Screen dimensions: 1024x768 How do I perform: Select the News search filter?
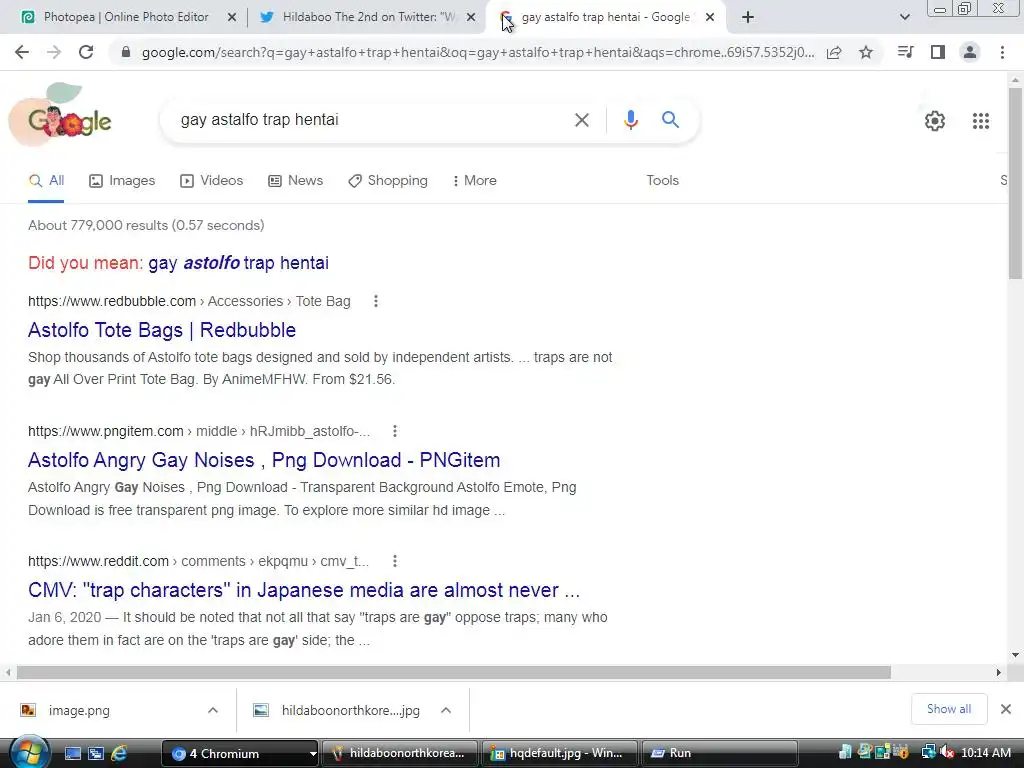point(296,181)
